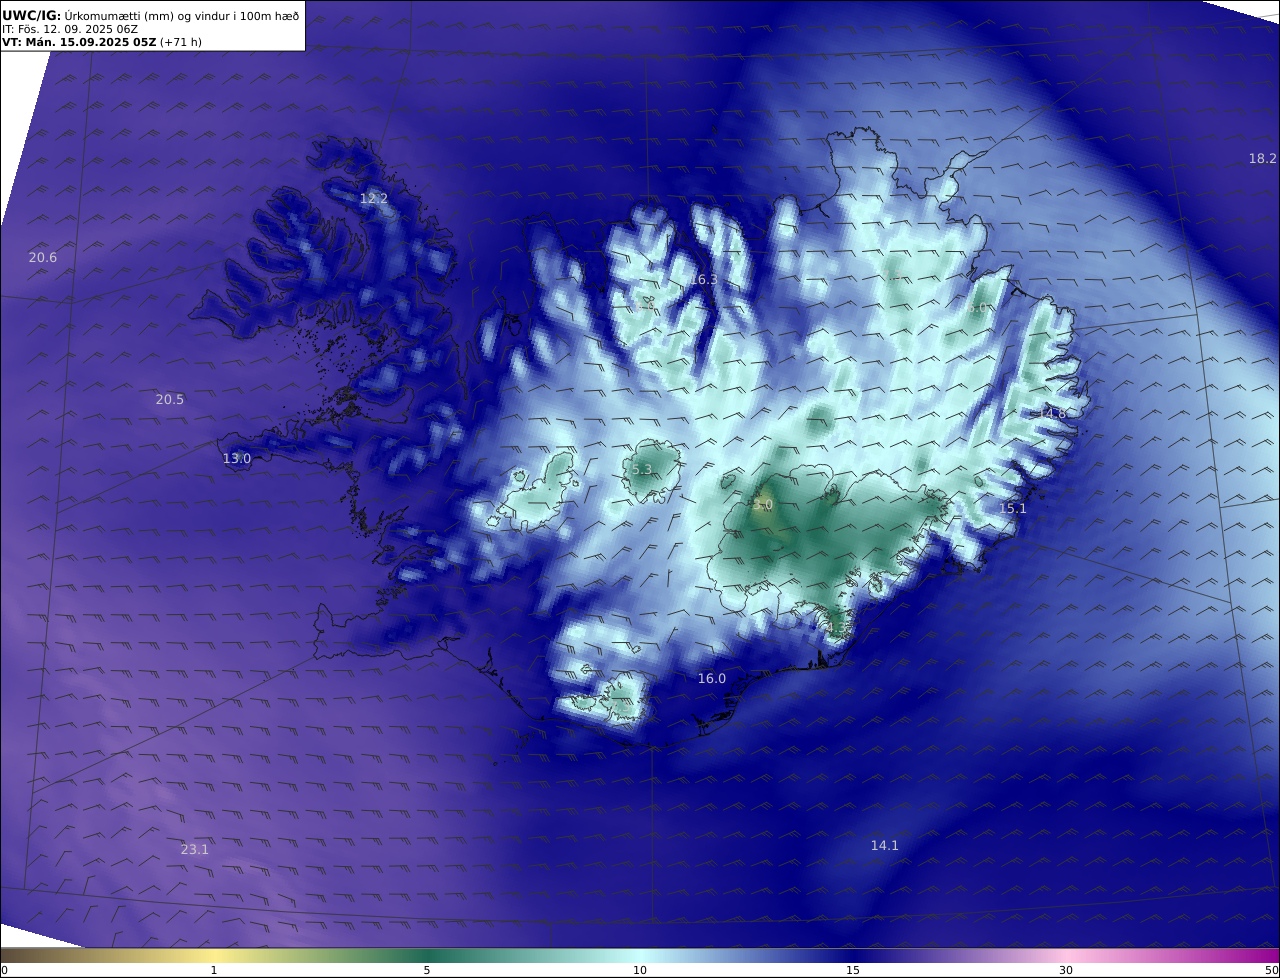
Task: Click the initial time line "IT: Fös. 12. 09. 2025 06Z"
Action: coord(70,29)
